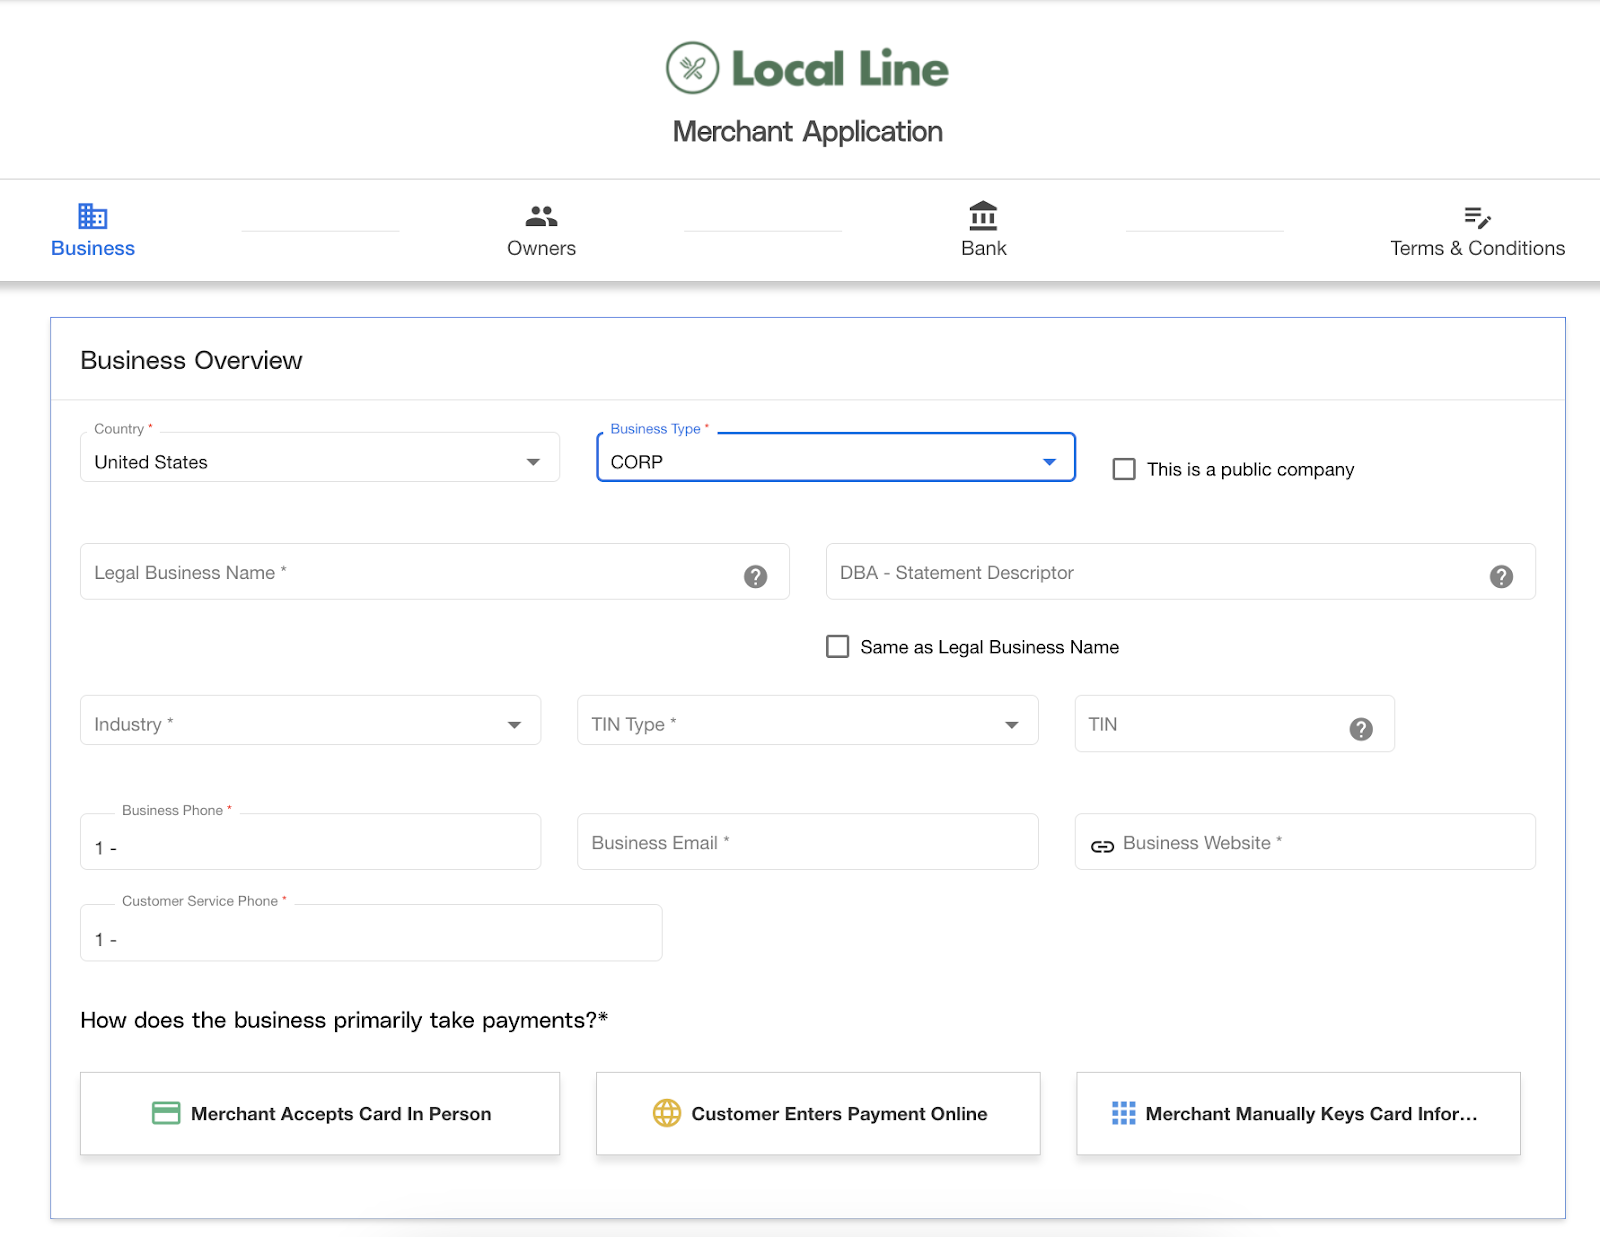Select Merchant Manually Keys Card Information option
This screenshot has width=1600, height=1237.
[1298, 1113]
